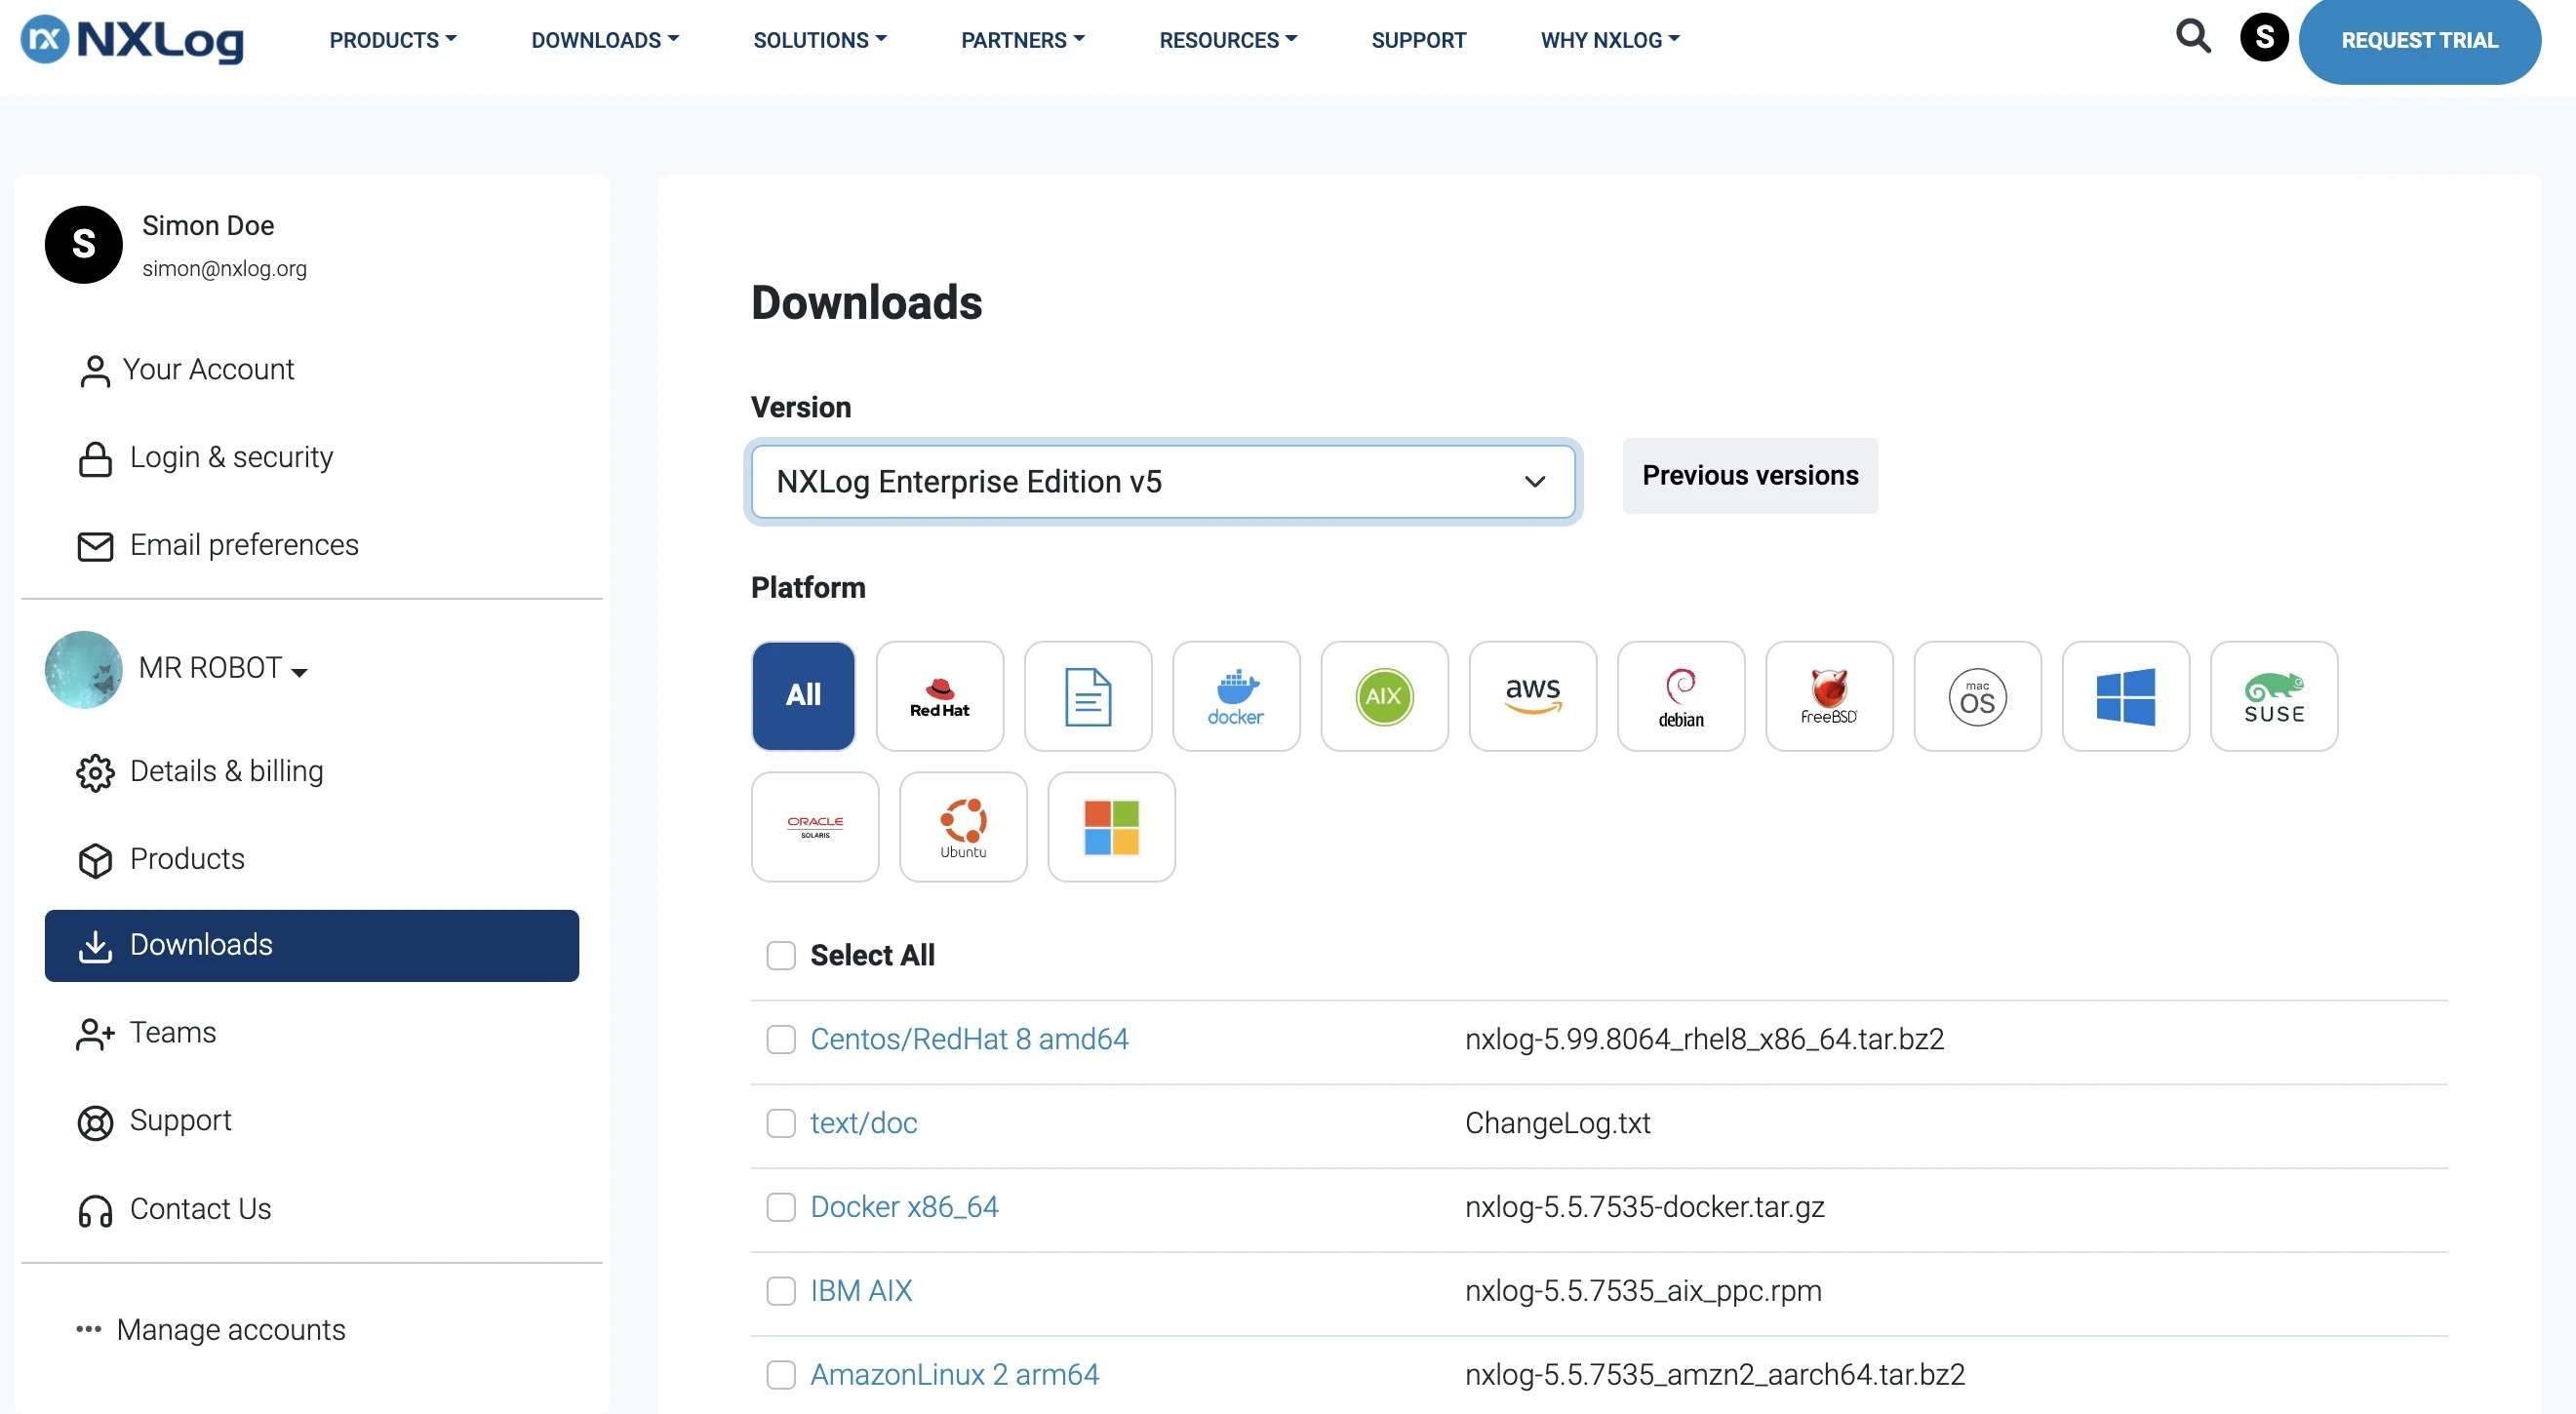Tick the Centos/RedHat 8 amd64 checkbox

click(781, 1039)
